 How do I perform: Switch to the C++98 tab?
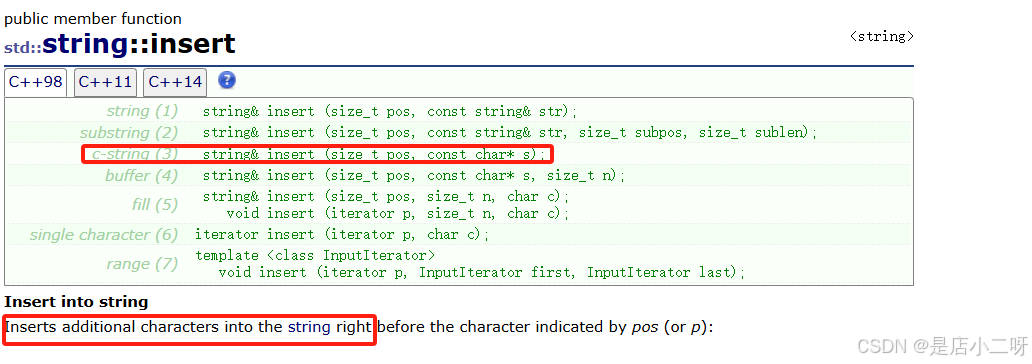coord(36,82)
